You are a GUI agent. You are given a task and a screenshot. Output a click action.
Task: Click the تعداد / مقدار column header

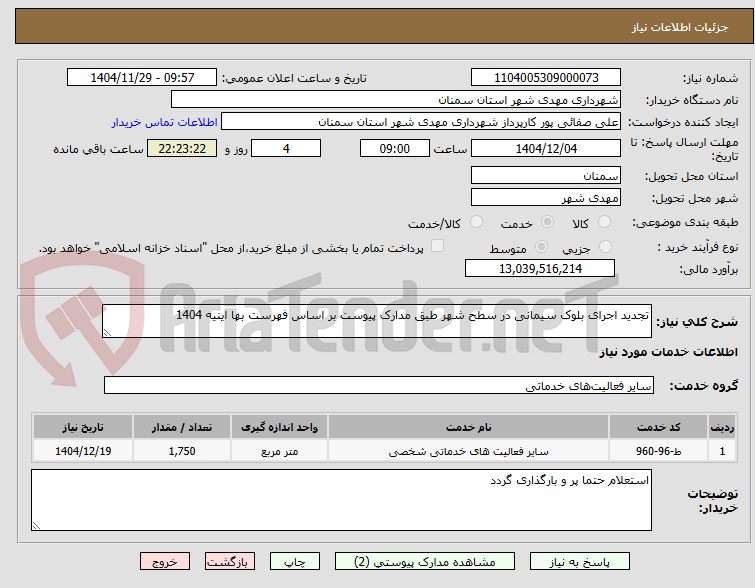(x=182, y=427)
